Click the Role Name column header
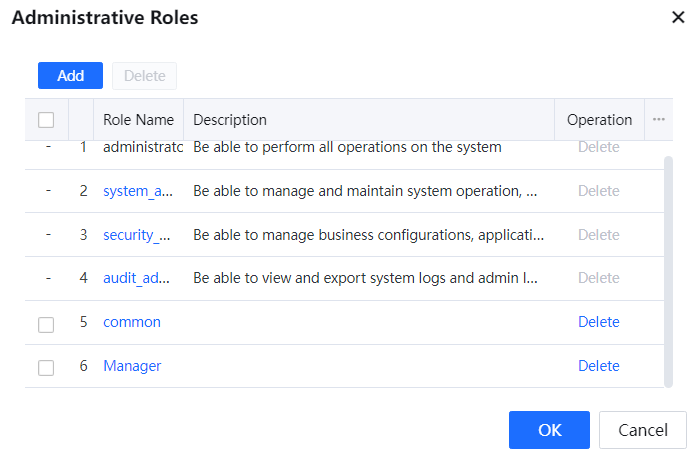The height and width of the screenshot is (455, 698). (x=138, y=120)
